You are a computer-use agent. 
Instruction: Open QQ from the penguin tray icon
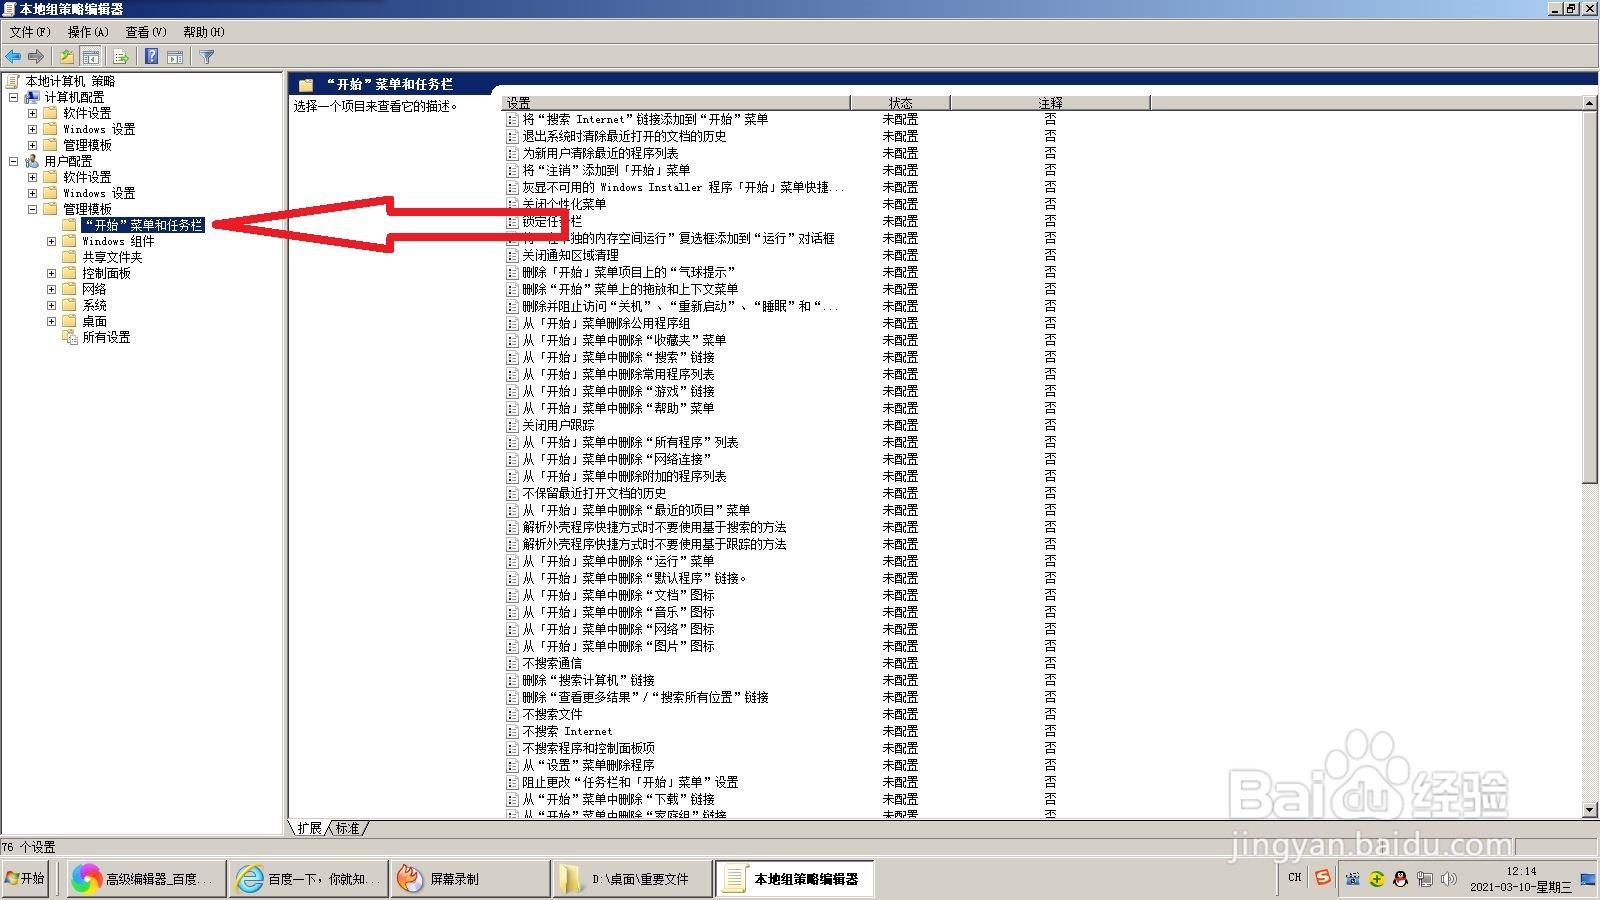pyautogui.click(x=1400, y=878)
